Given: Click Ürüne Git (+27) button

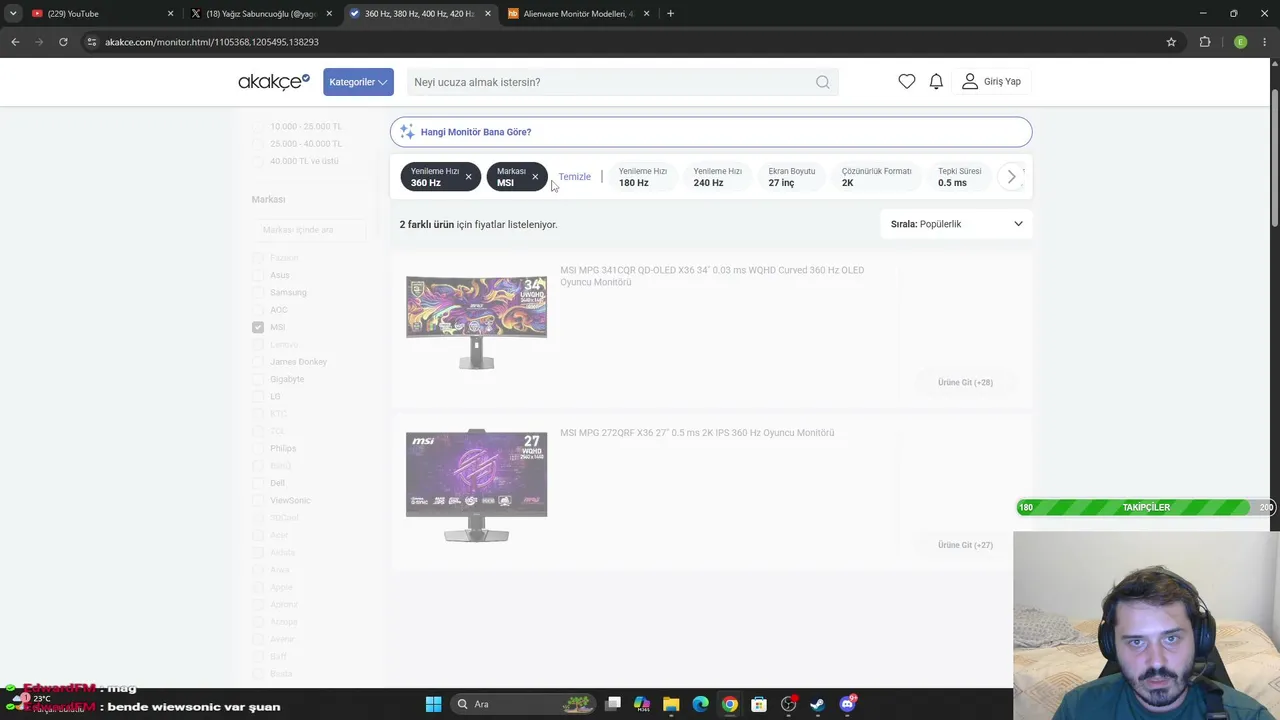Looking at the screenshot, I should coord(965,545).
